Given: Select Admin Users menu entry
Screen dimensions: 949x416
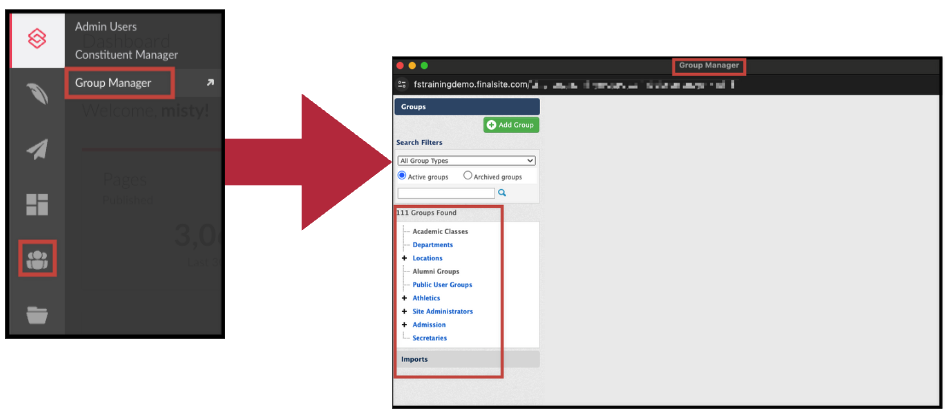Looking at the screenshot, I should point(106,27).
